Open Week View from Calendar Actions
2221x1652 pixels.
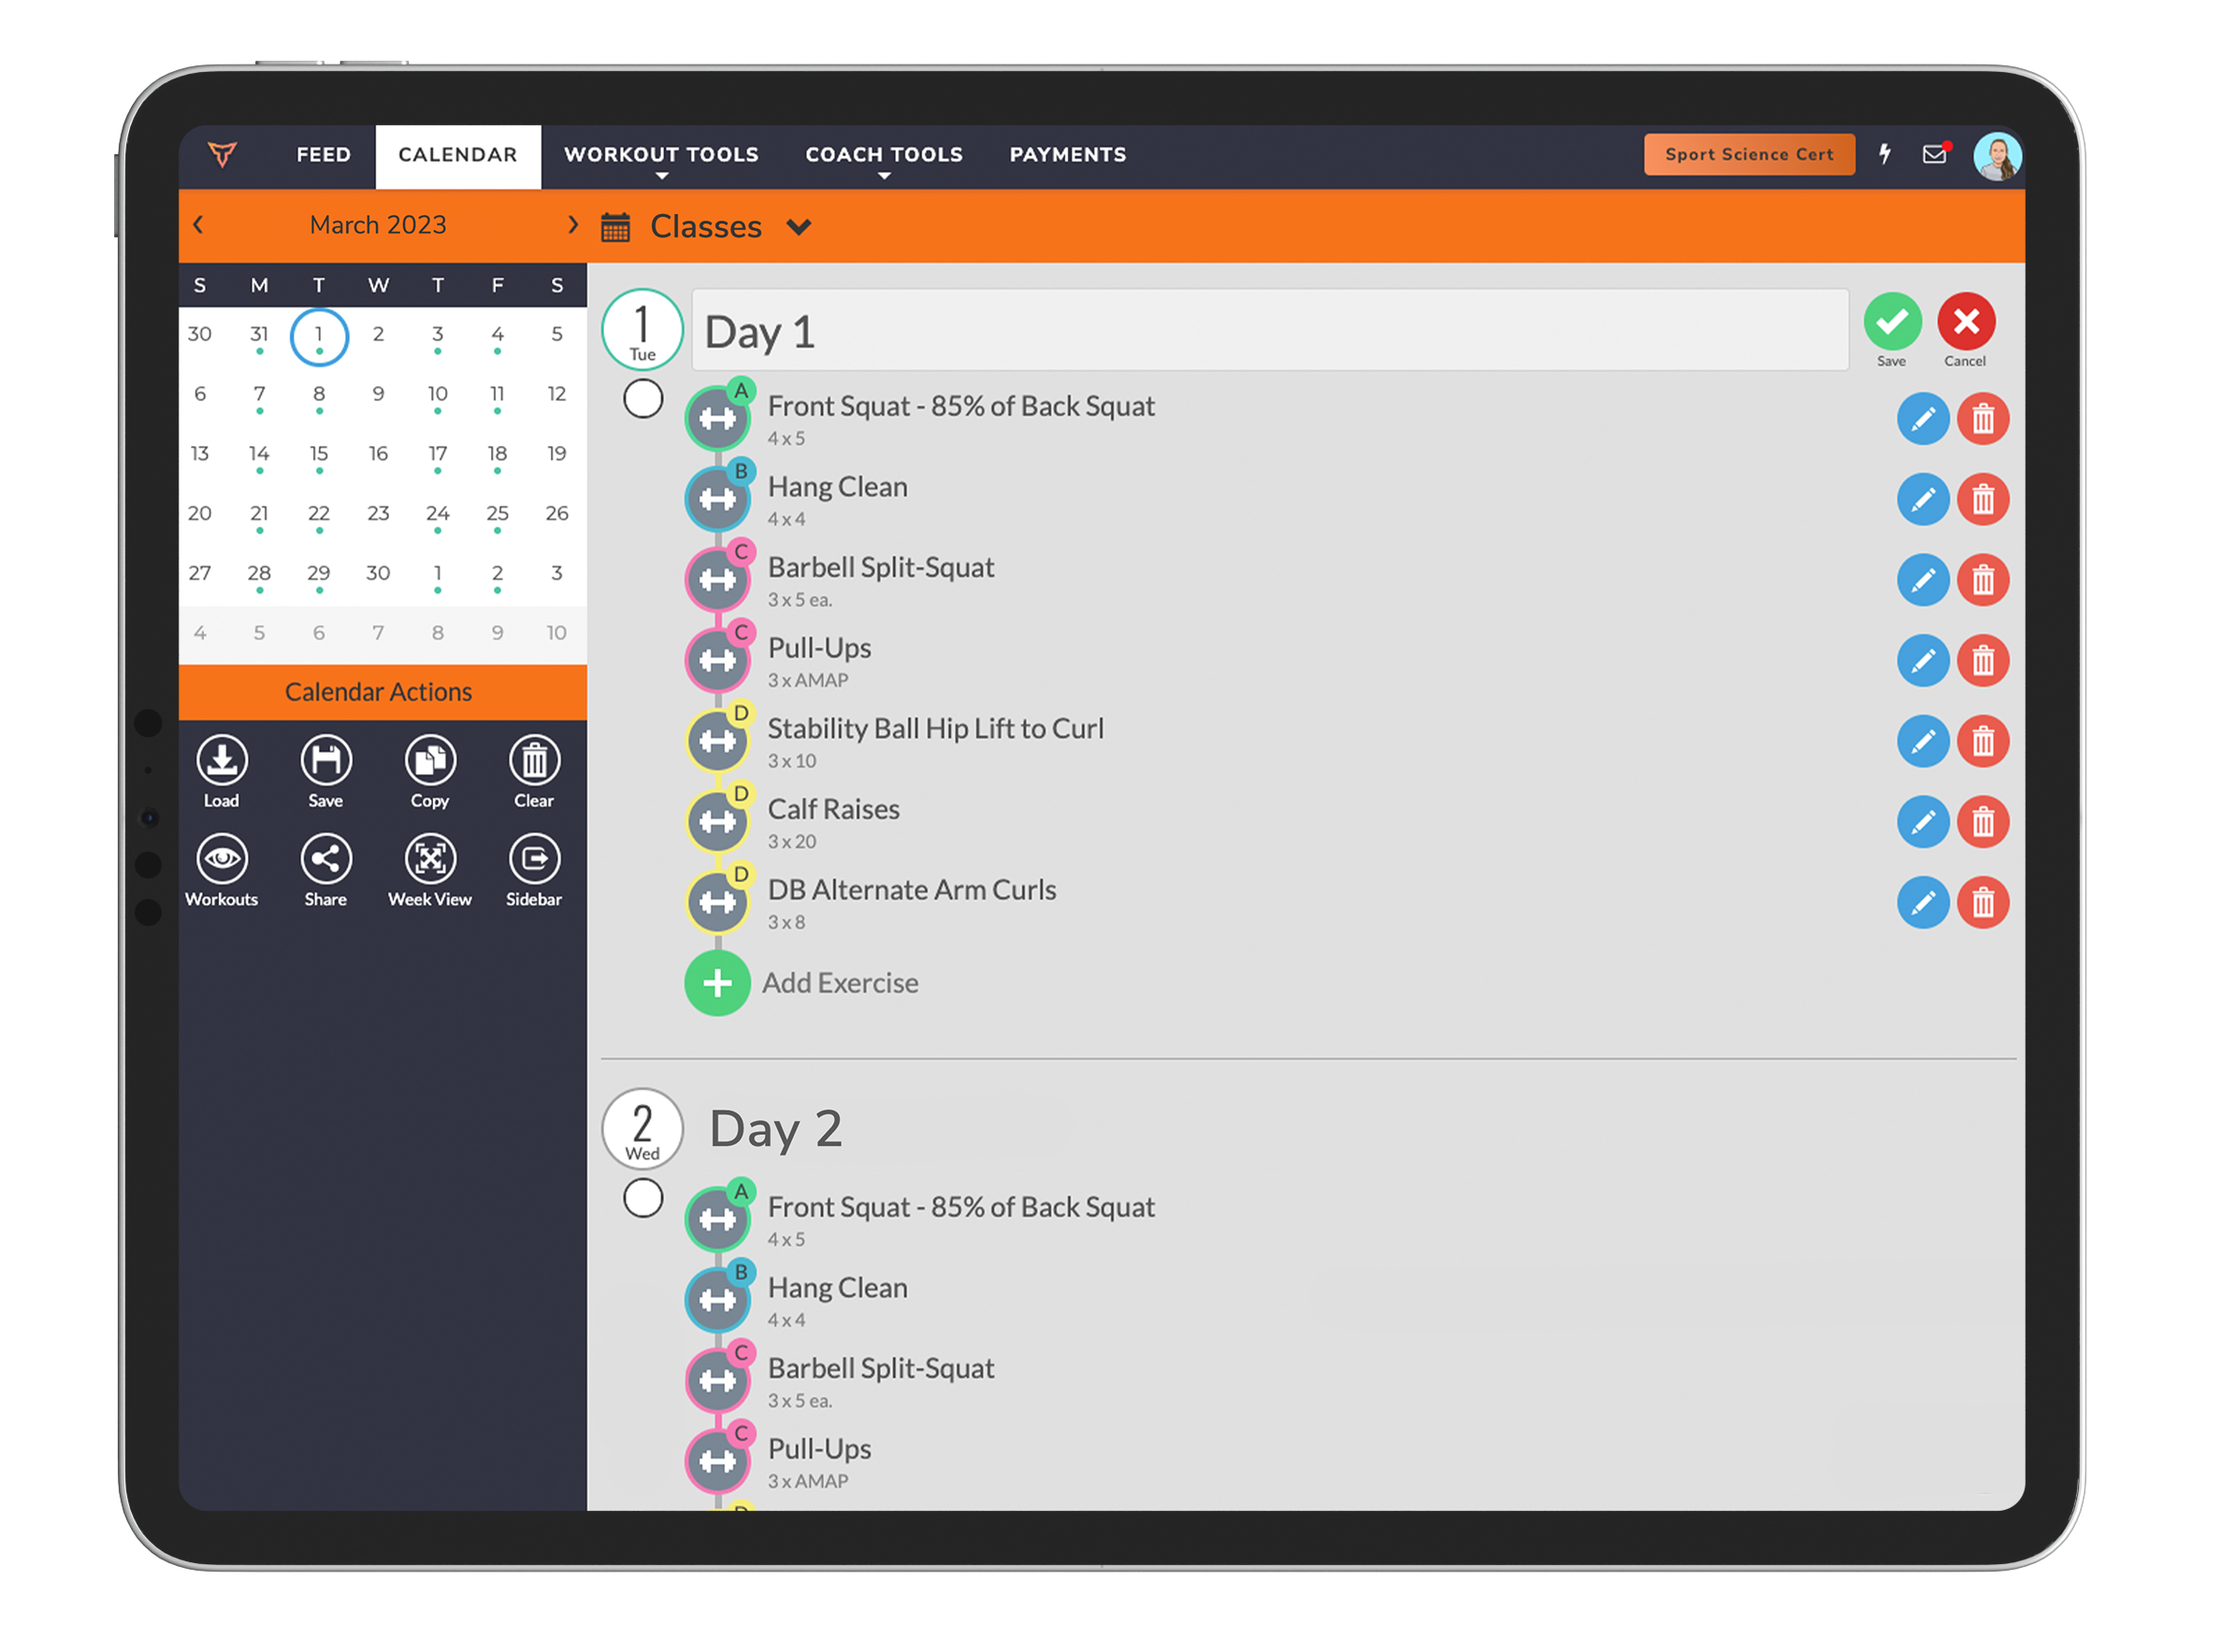[x=430, y=860]
